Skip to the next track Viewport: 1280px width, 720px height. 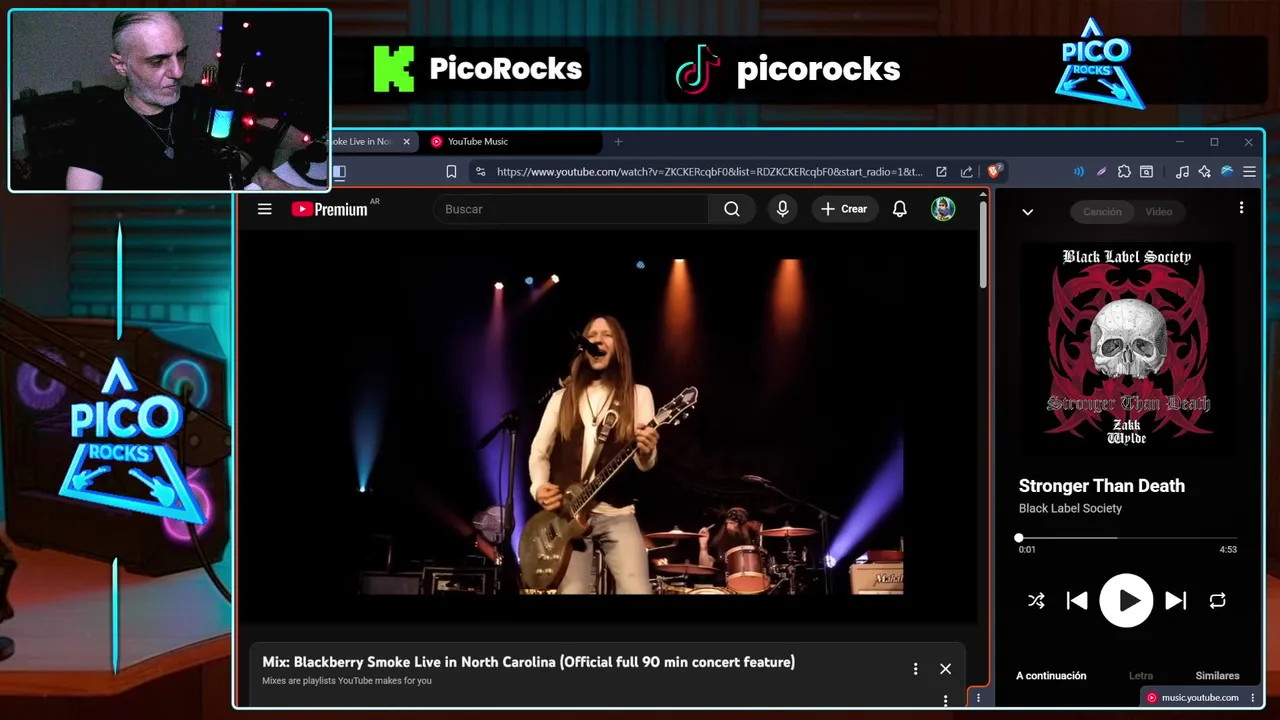click(1176, 601)
